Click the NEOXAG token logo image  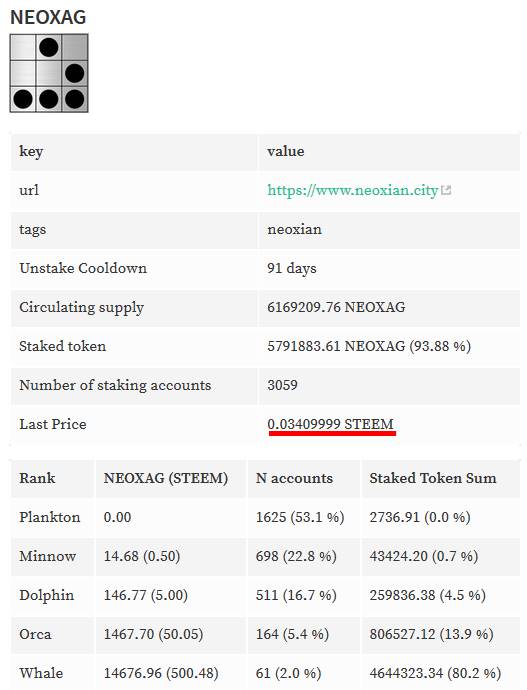[49, 73]
